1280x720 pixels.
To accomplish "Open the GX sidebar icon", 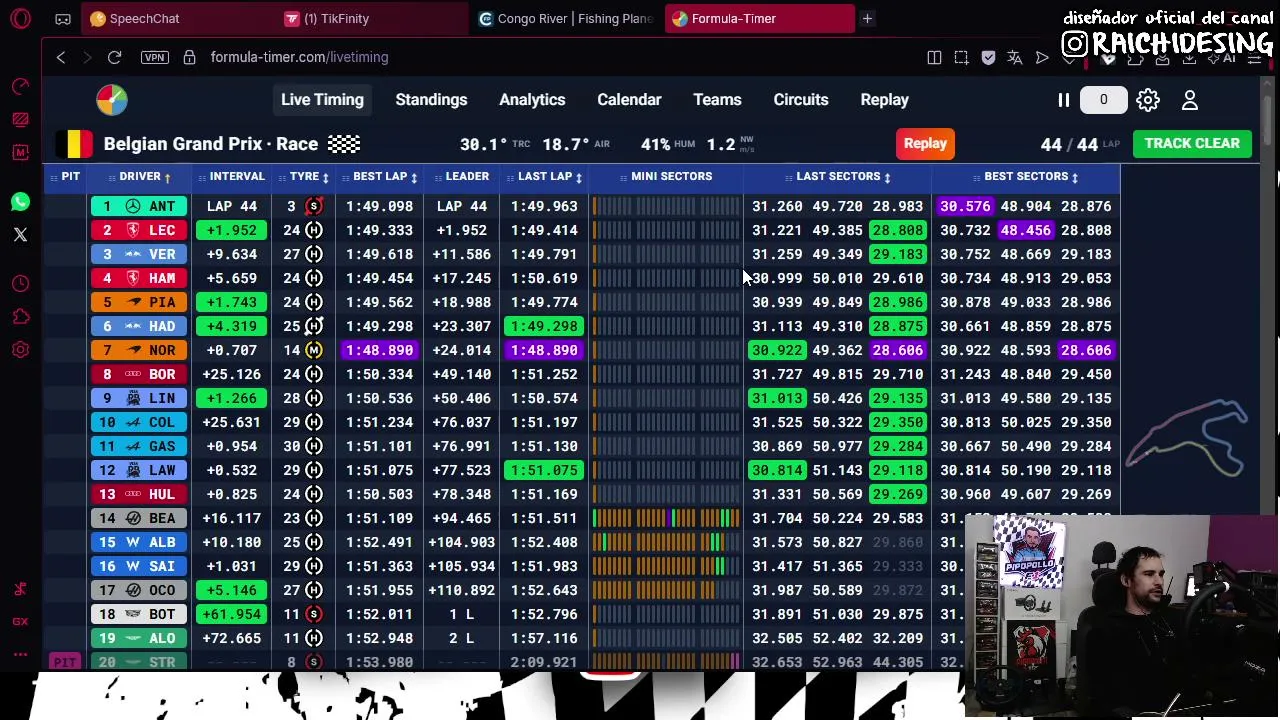I will tap(20, 621).
